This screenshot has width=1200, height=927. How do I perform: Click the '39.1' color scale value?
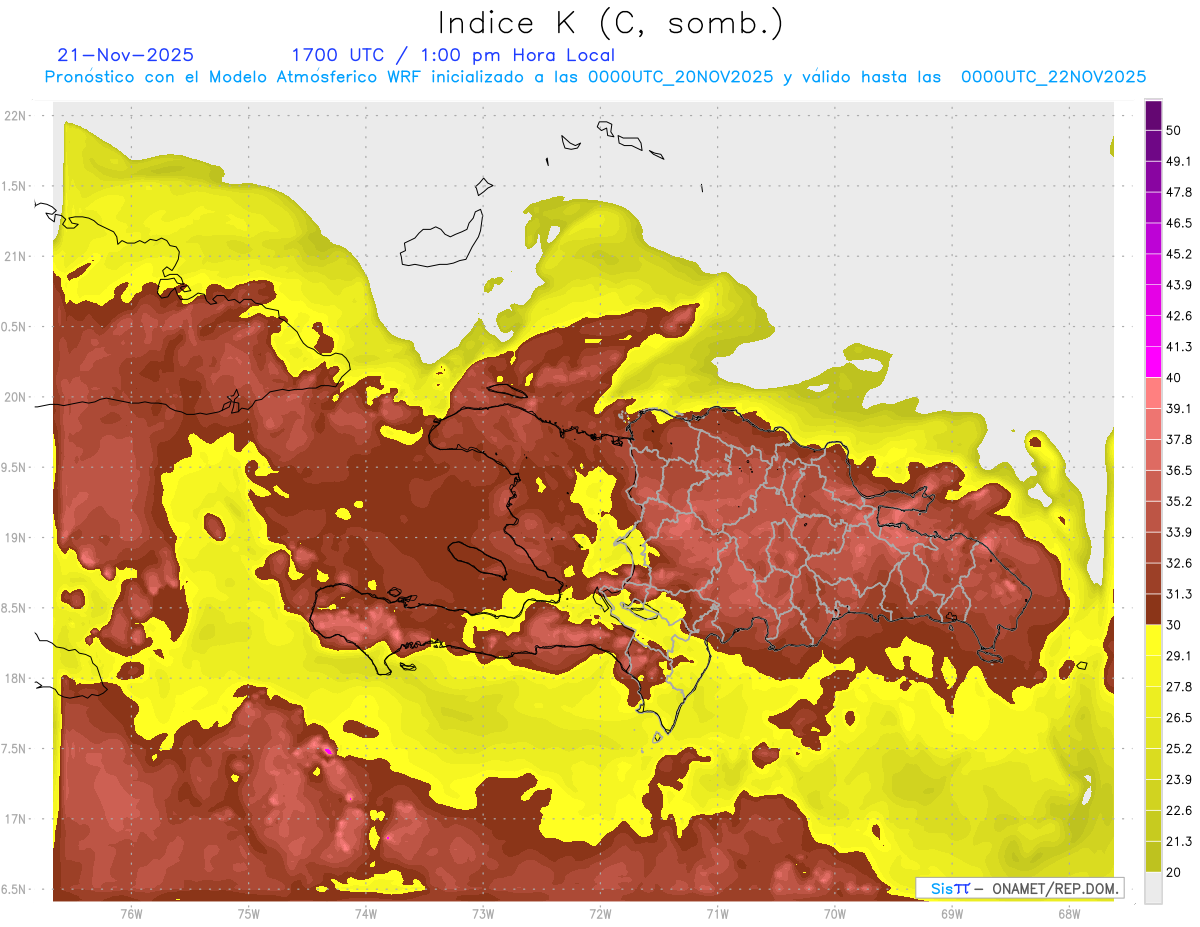click(1179, 409)
